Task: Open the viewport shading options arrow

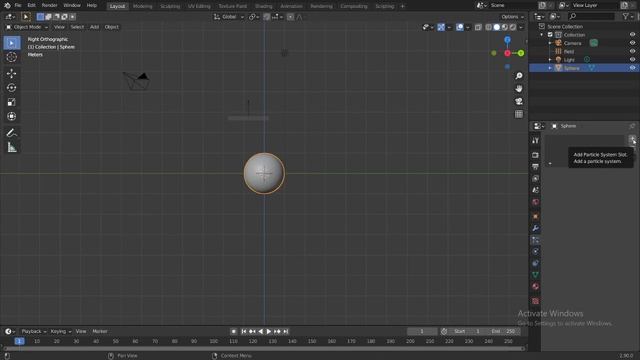Action: pyautogui.click(x=521, y=27)
